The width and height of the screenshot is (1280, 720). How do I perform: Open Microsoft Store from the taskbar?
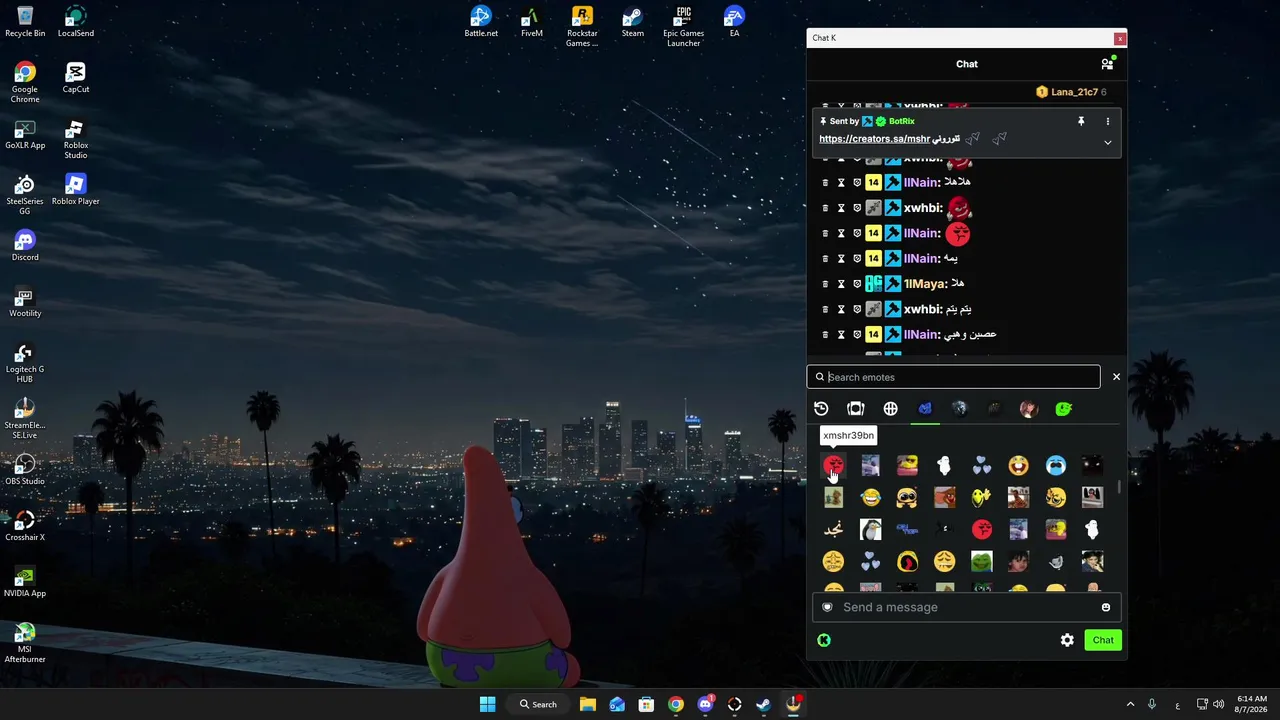pyautogui.click(x=646, y=704)
